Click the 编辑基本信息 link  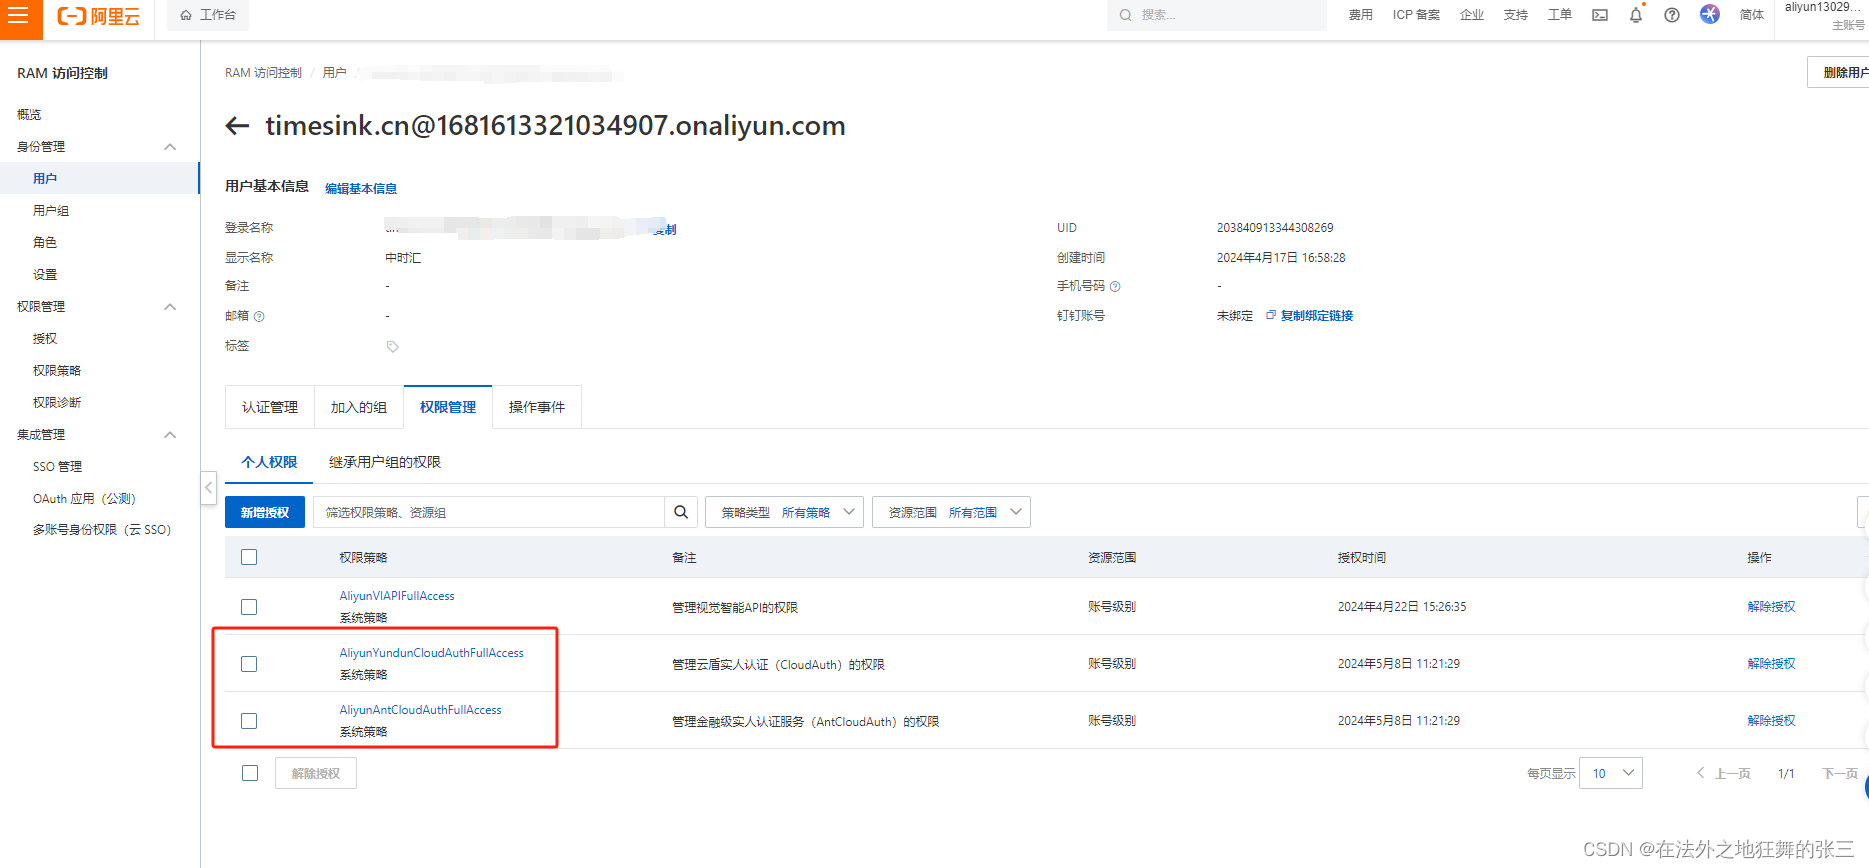click(x=361, y=189)
